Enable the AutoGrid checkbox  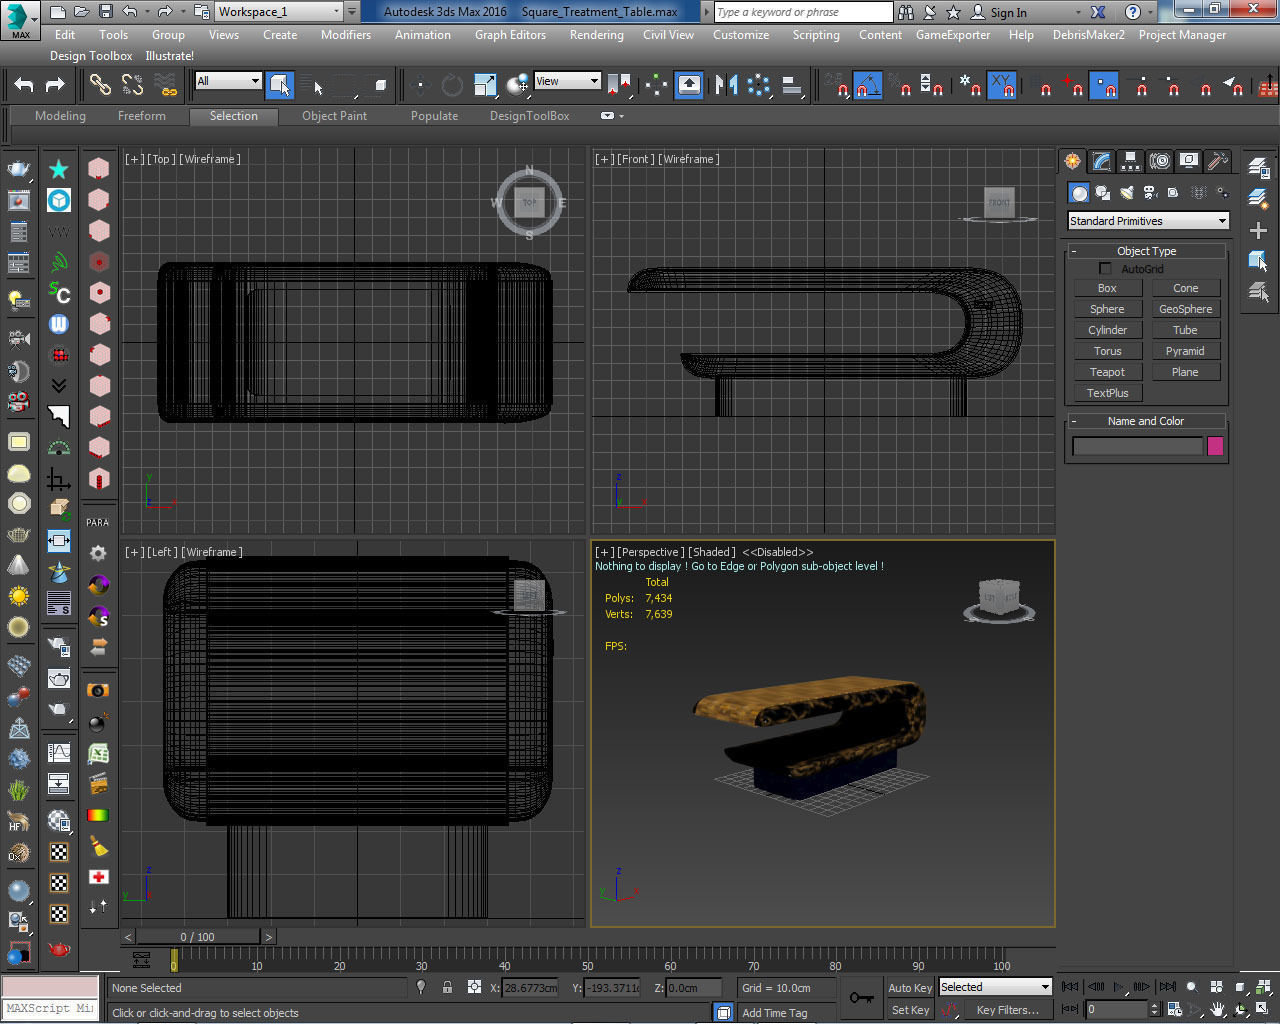pyautogui.click(x=1105, y=269)
